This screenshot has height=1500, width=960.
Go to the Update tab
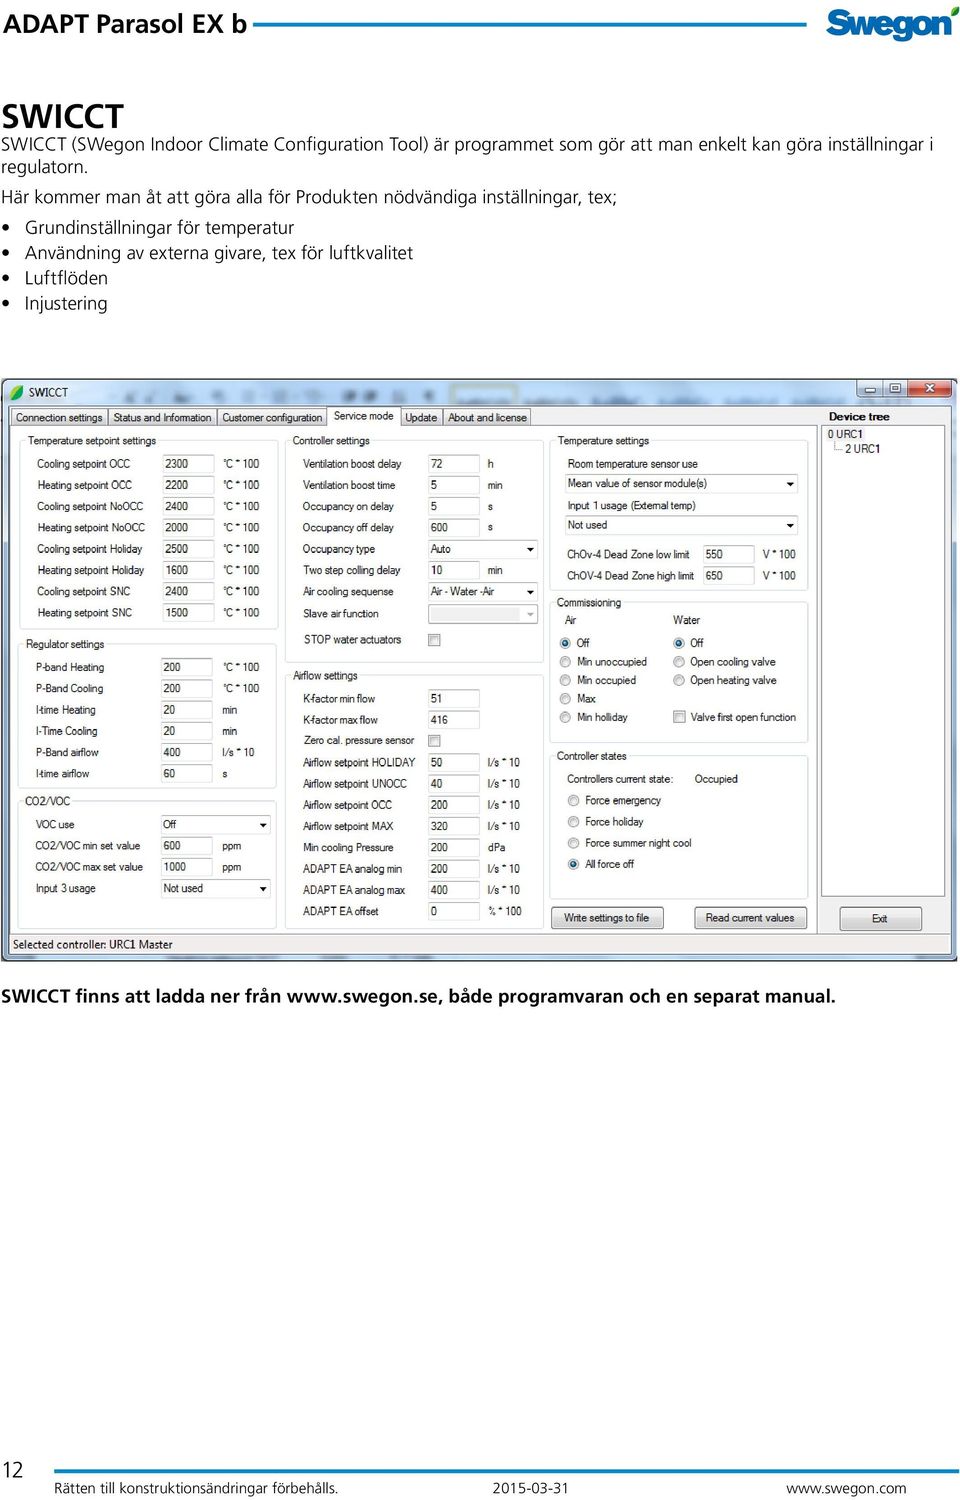pyautogui.click(x=421, y=418)
